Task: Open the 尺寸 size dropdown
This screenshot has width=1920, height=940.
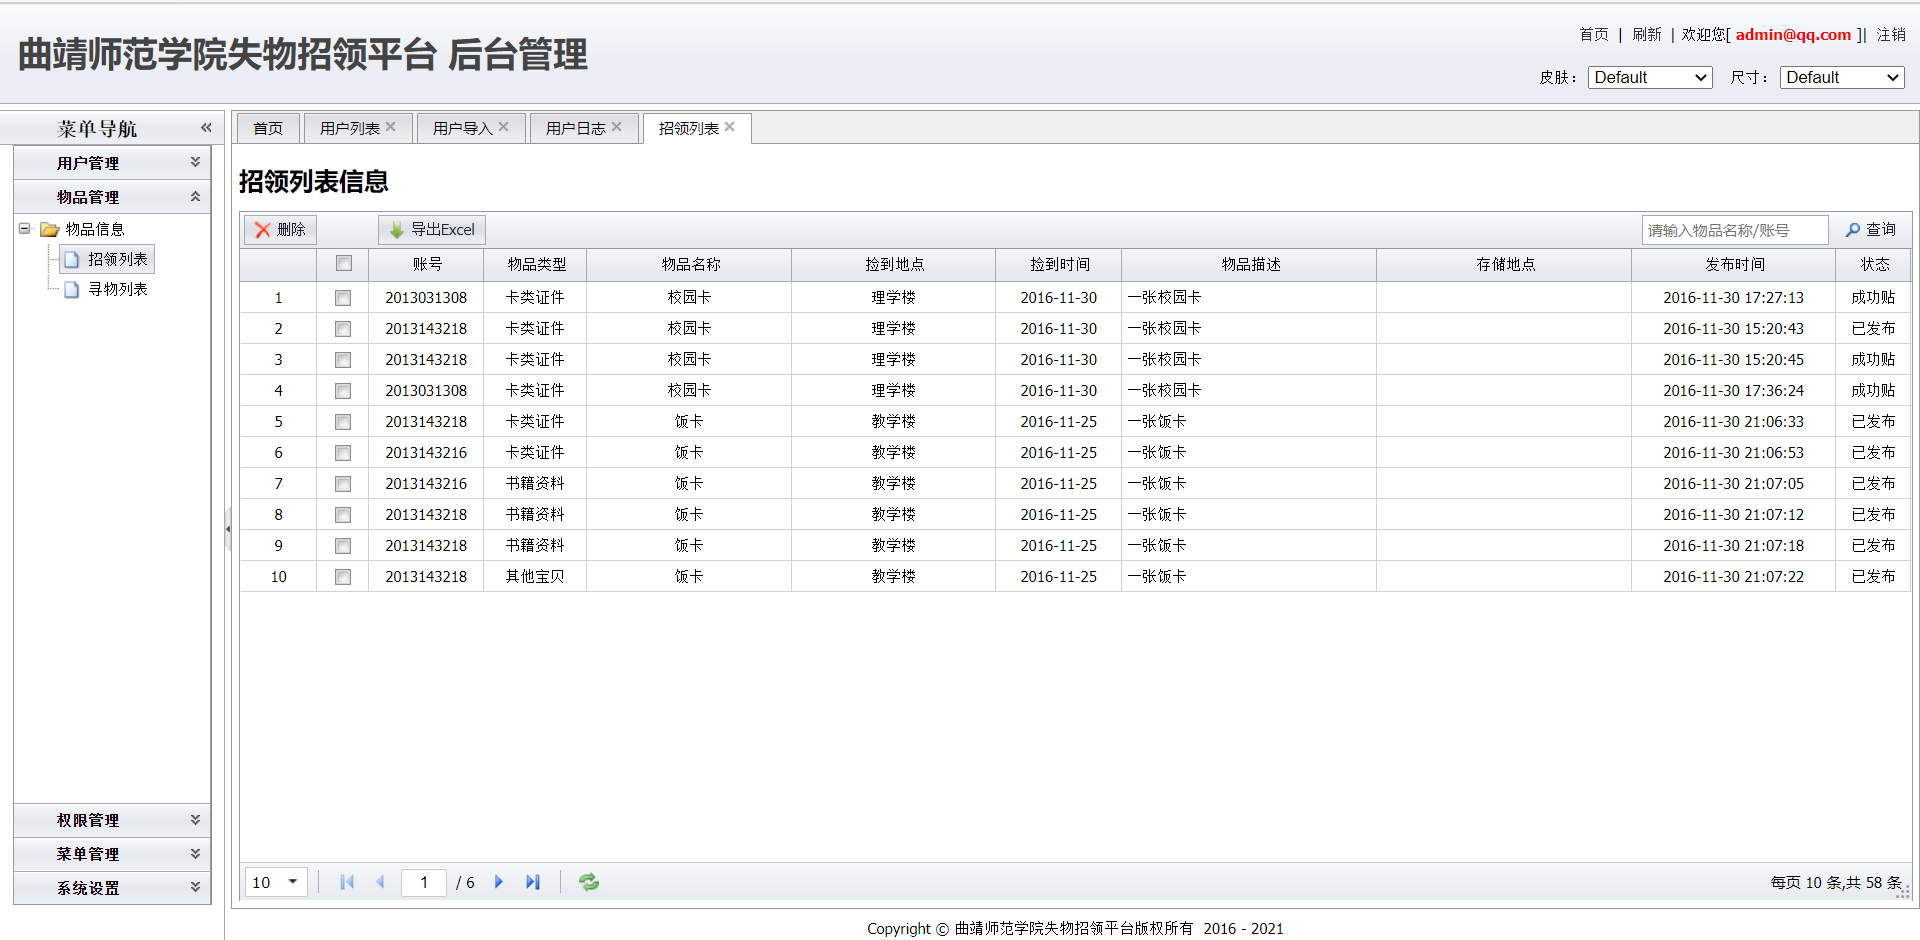Action: coord(1842,78)
